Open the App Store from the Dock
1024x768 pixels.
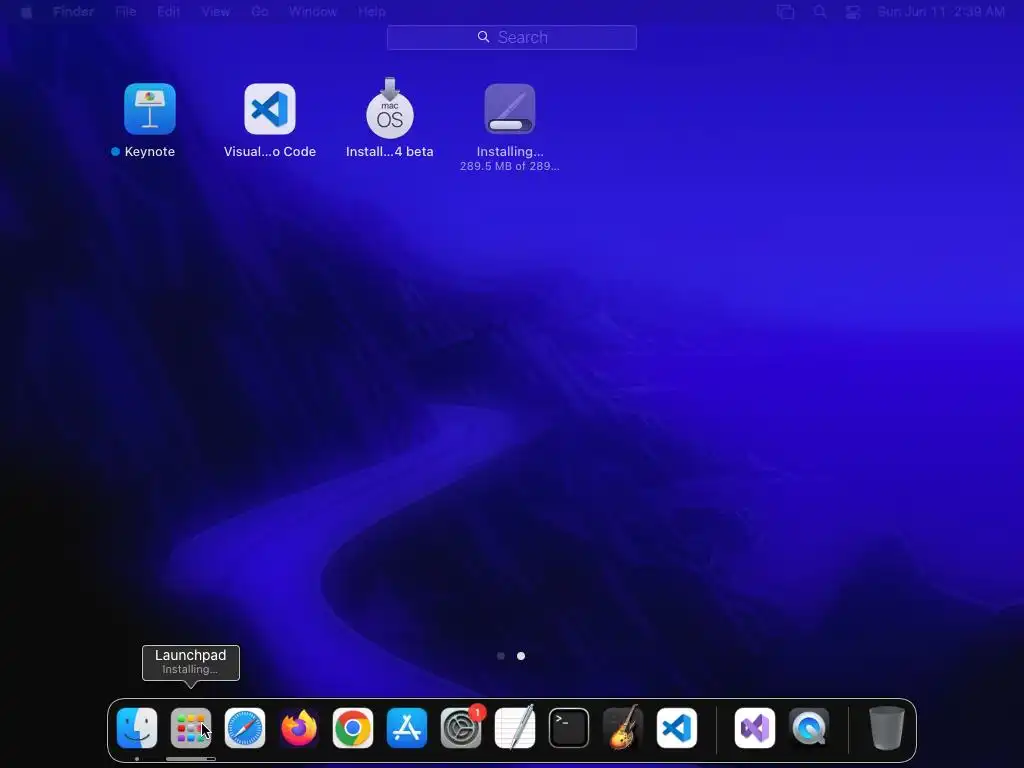[407, 728]
